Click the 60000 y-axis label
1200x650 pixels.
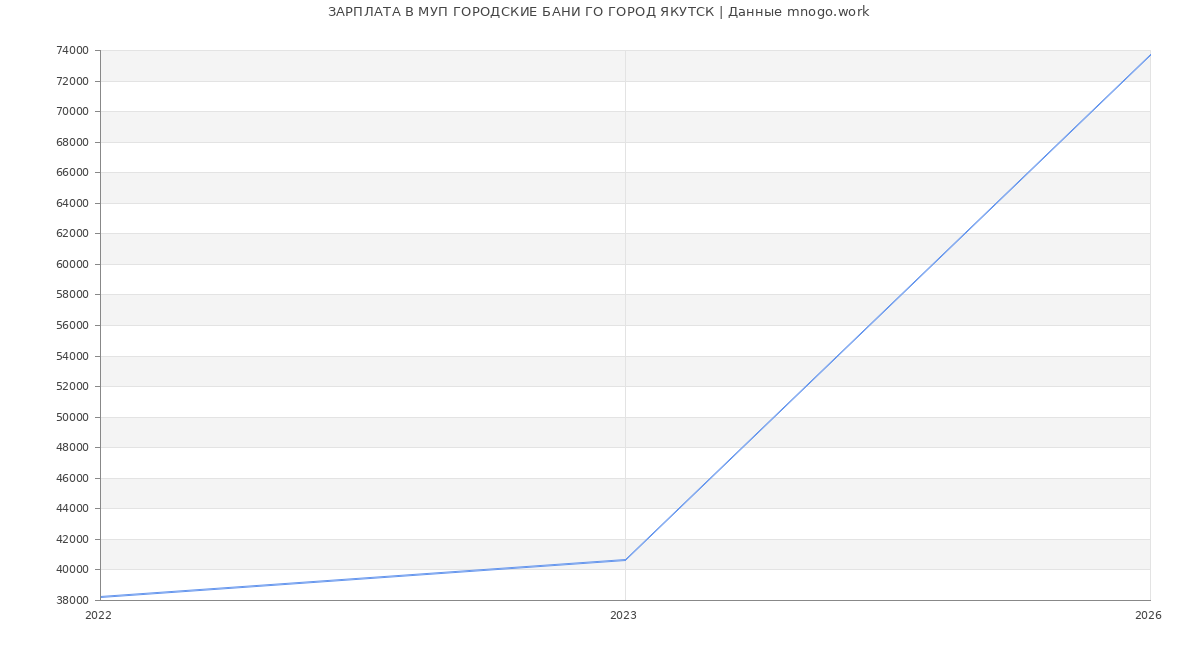(73, 264)
